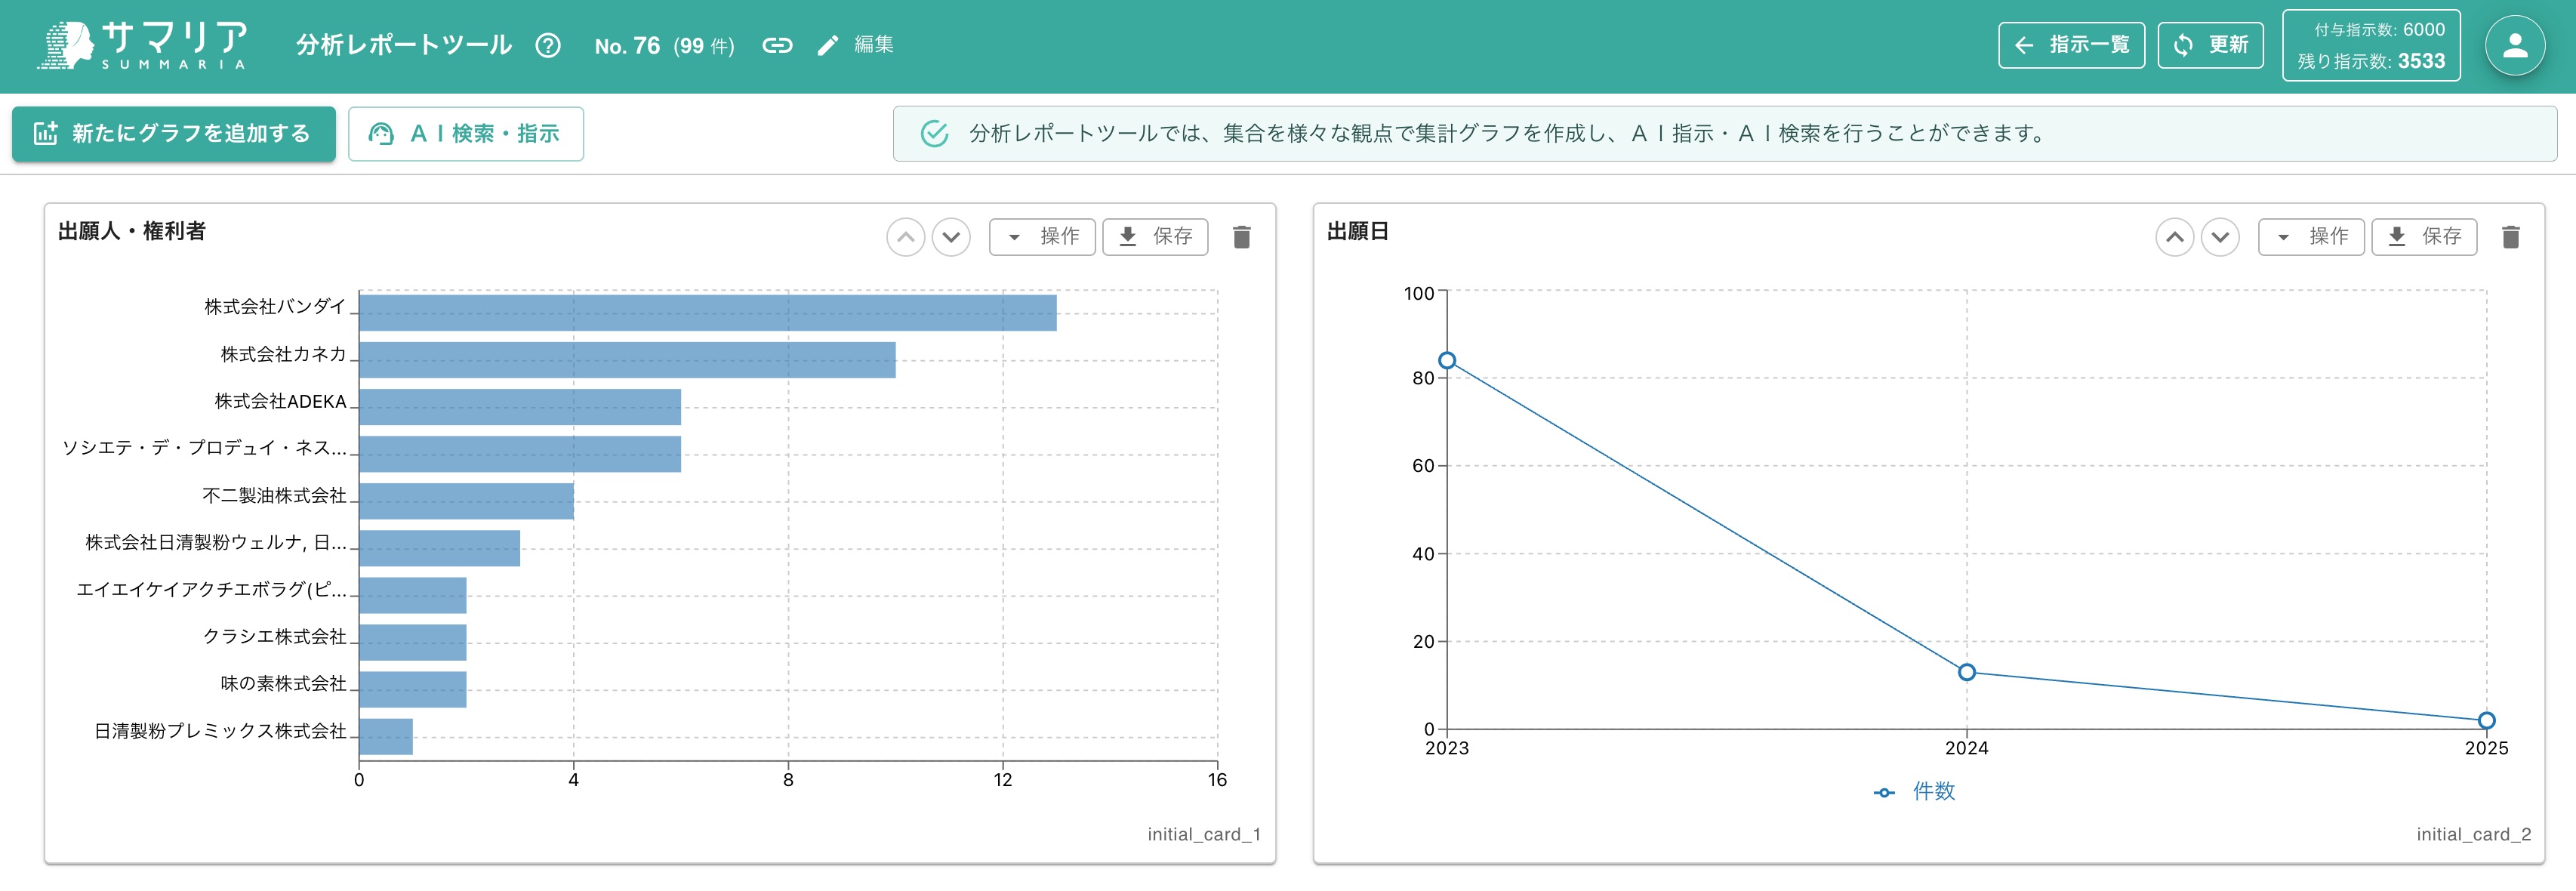2576x891 pixels.
Task: Open the user account avatar
Action: coord(2515,45)
